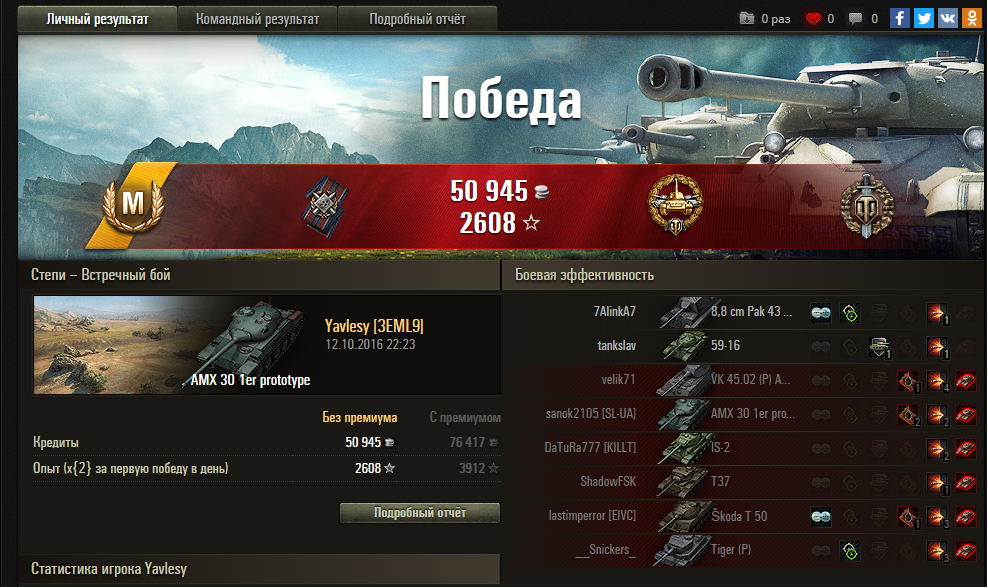The image size is (988, 588).
Task: Click the sword and shield medal
Action: click(867, 205)
